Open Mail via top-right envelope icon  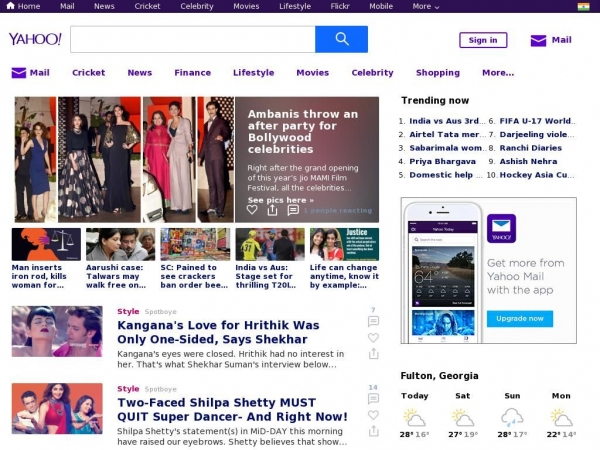tap(538, 40)
